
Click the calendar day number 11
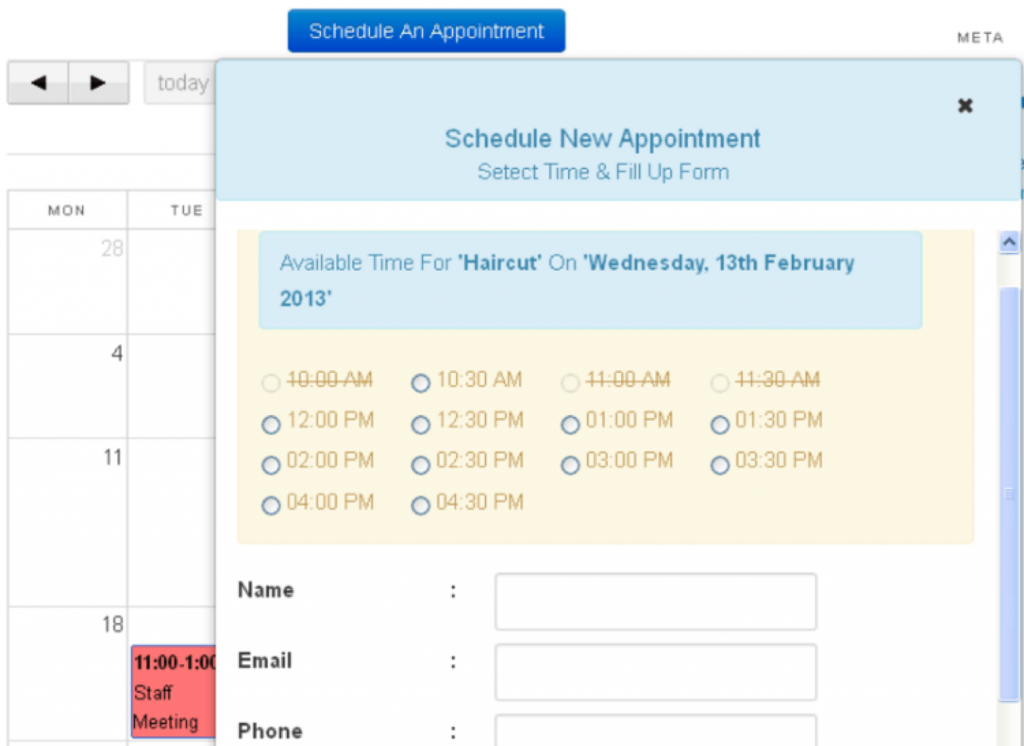112,457
